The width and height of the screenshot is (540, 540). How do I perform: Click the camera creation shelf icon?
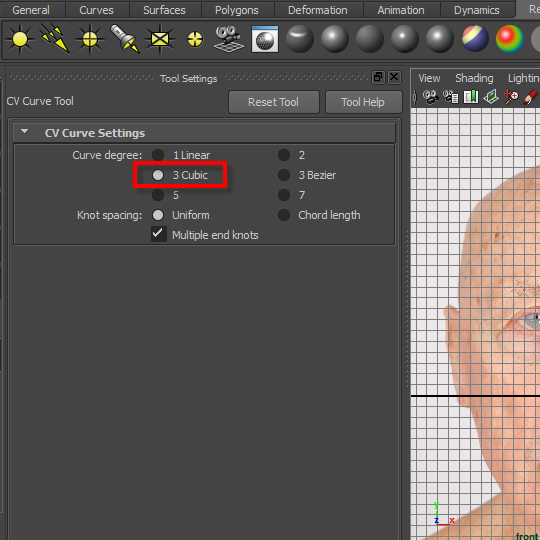229,39
